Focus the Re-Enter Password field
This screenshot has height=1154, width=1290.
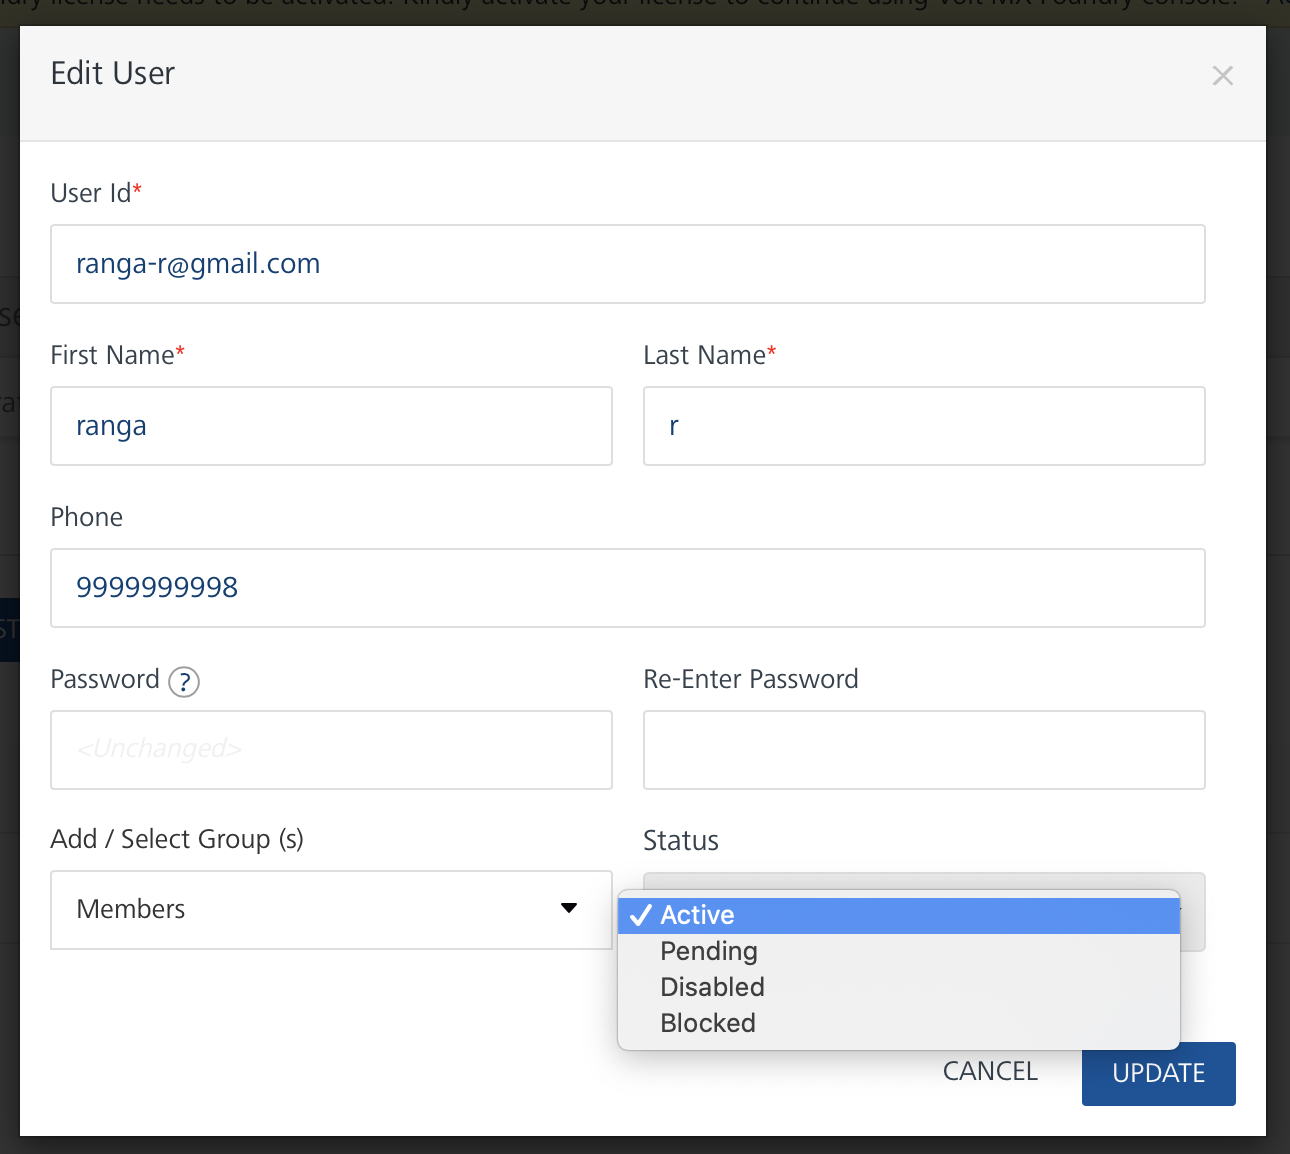(x=924, y=750)
